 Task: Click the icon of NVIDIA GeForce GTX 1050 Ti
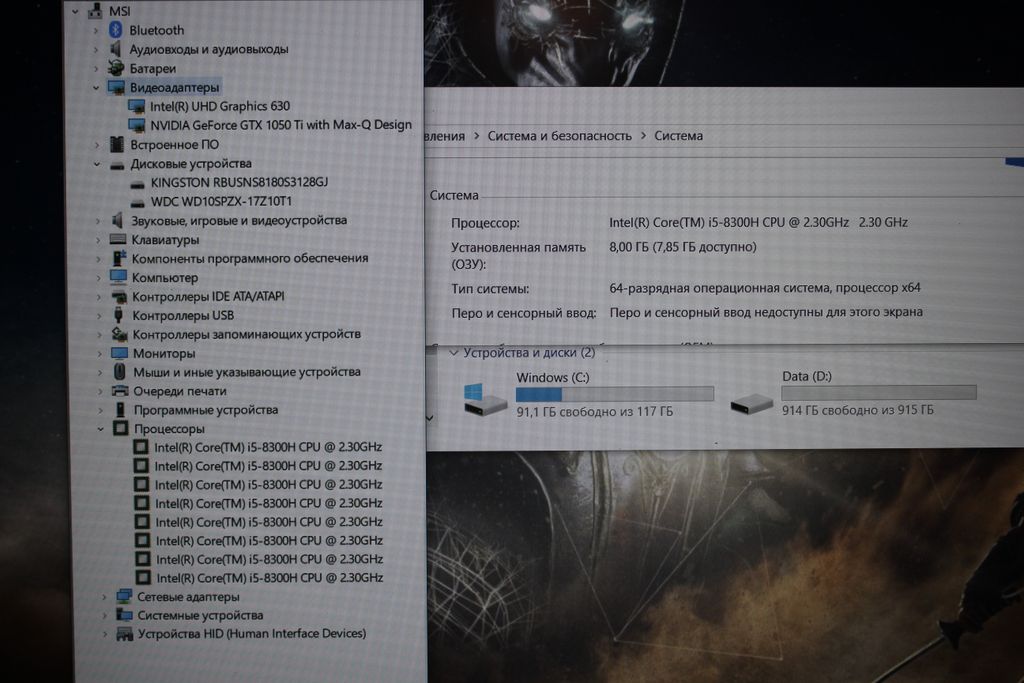point(136,125)
